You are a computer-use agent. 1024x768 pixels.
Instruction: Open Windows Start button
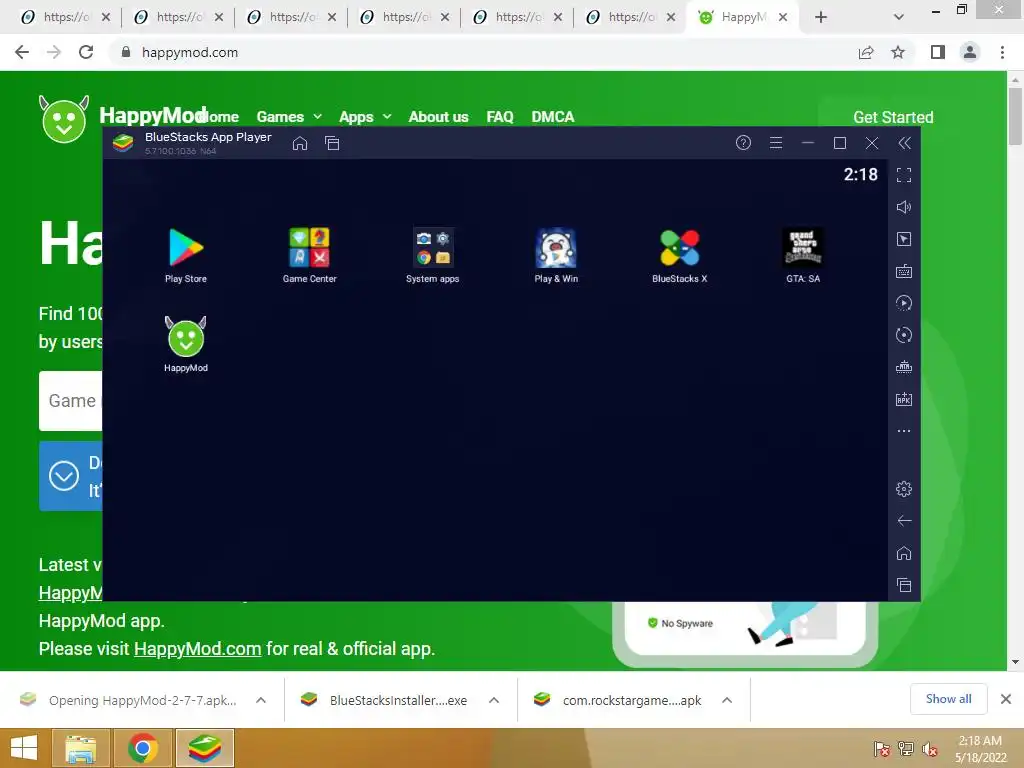[x=24, y=748]
